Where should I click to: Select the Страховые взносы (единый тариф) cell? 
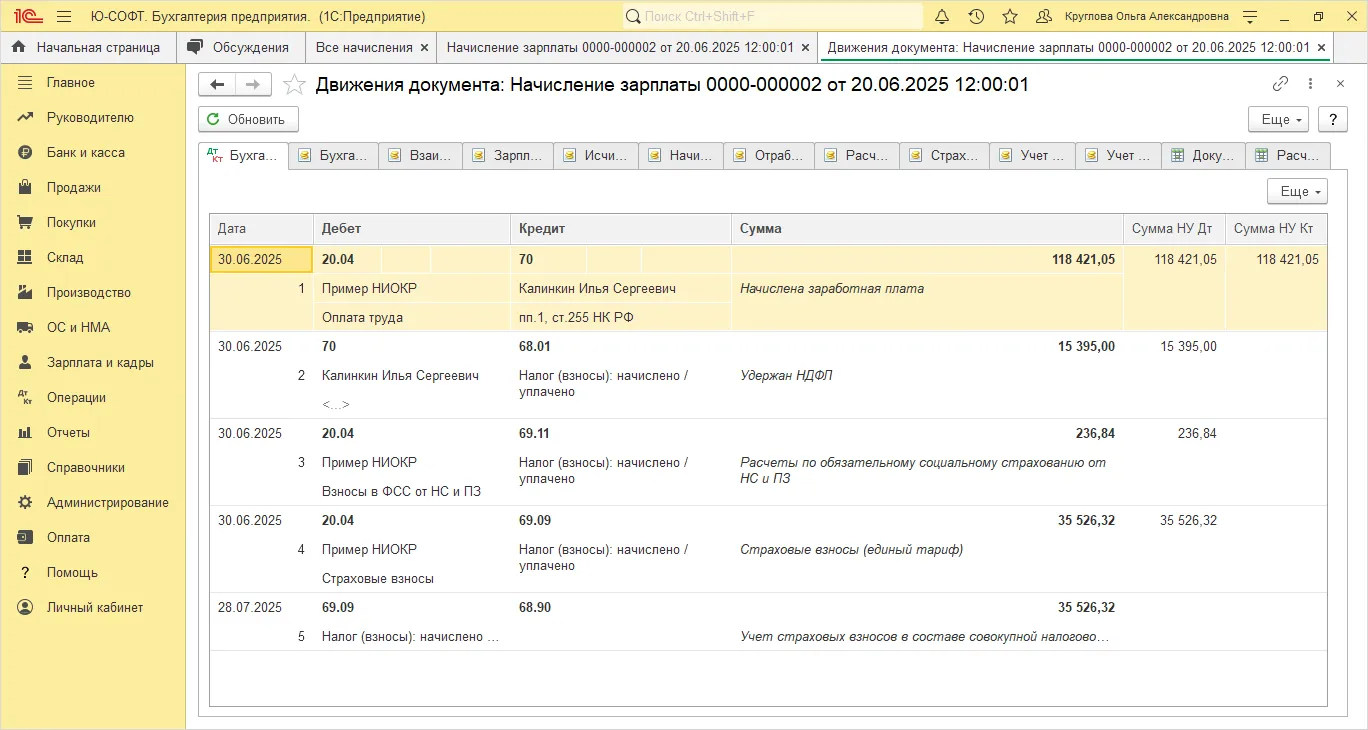(x=927, y=549)
